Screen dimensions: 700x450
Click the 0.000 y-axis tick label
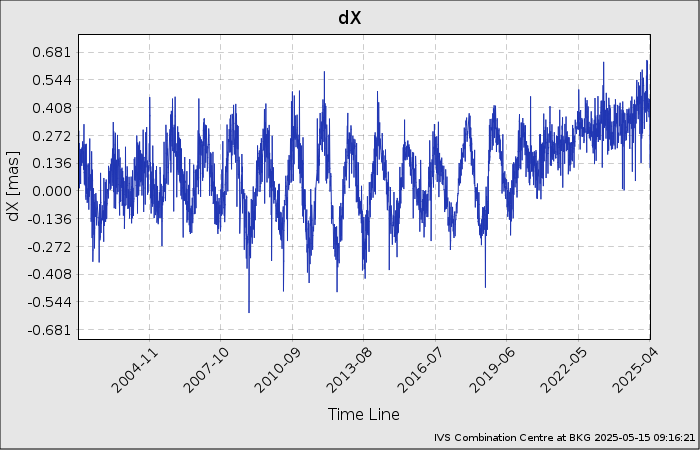coord(51,191)
